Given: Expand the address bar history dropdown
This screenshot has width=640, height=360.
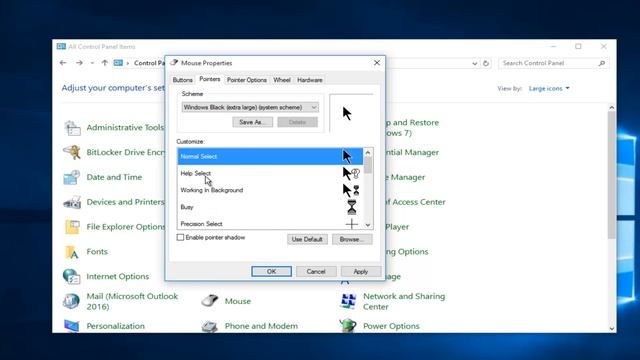Looking at the screenshot, I should pyautogui.click(x=474, y=64).
